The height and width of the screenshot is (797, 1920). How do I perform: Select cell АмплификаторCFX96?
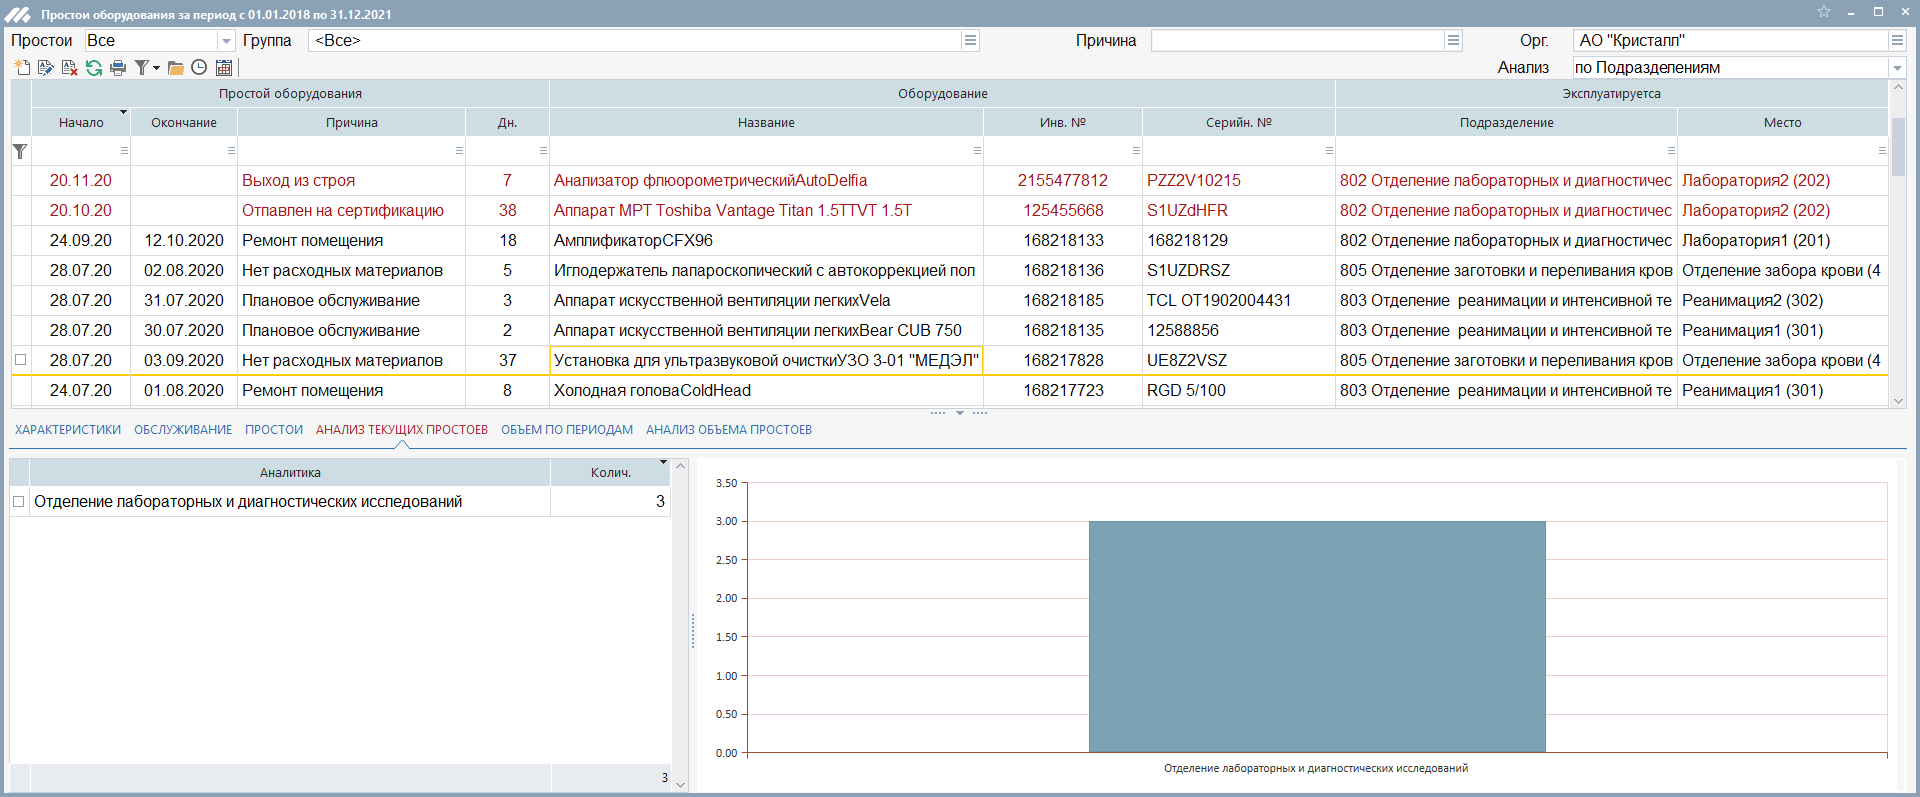tap(766, 241)
